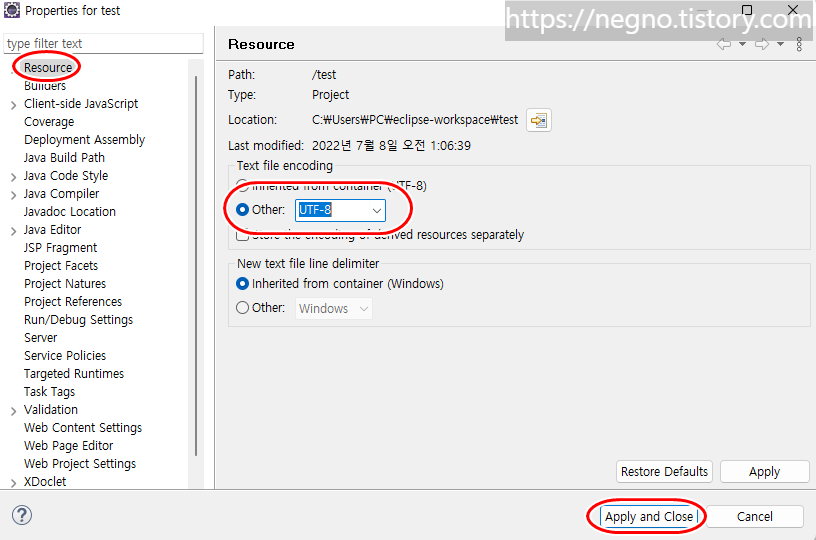This screenshot has width=816, height=540.
Task: Click the tree panel vertical scrollbar
Action: pyautogui.click(x=196, y=265)
